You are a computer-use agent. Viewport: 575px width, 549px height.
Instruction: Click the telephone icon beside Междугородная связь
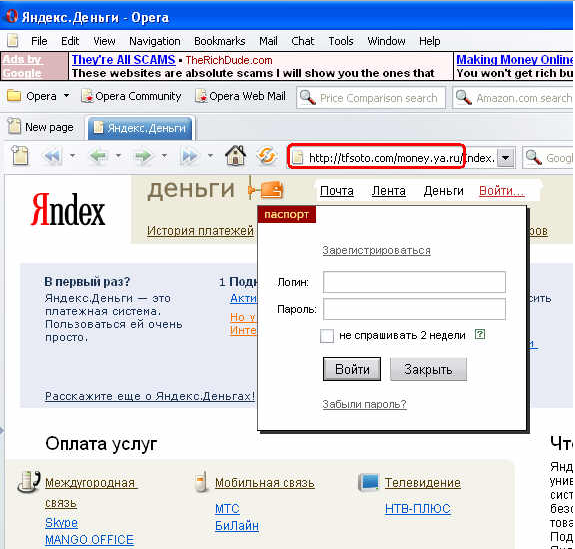pos(29,482)
